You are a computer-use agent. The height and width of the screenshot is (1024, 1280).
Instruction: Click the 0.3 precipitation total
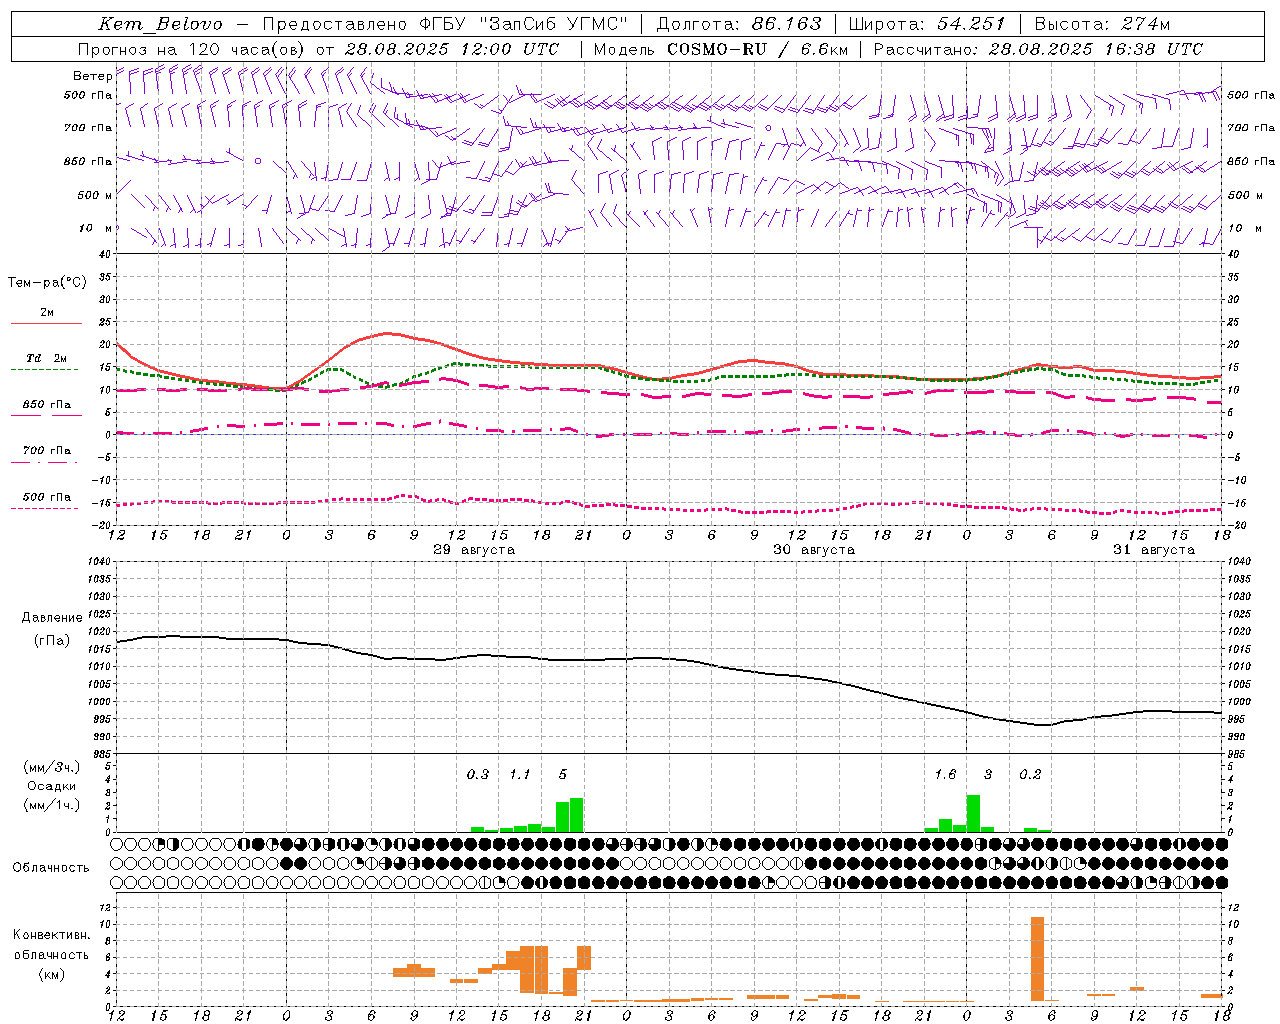coord(478,775)
